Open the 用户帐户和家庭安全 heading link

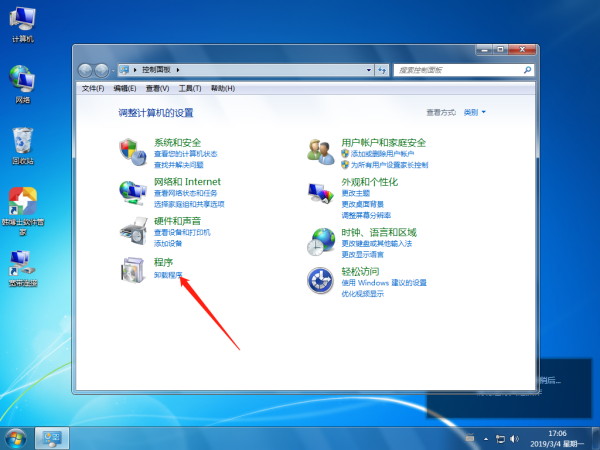point(383,143)
